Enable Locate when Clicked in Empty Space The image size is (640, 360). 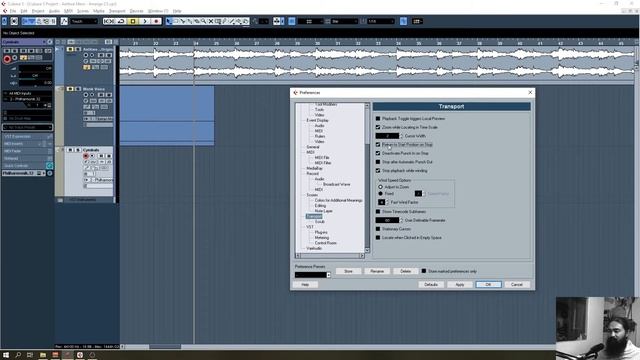(378, 238)
